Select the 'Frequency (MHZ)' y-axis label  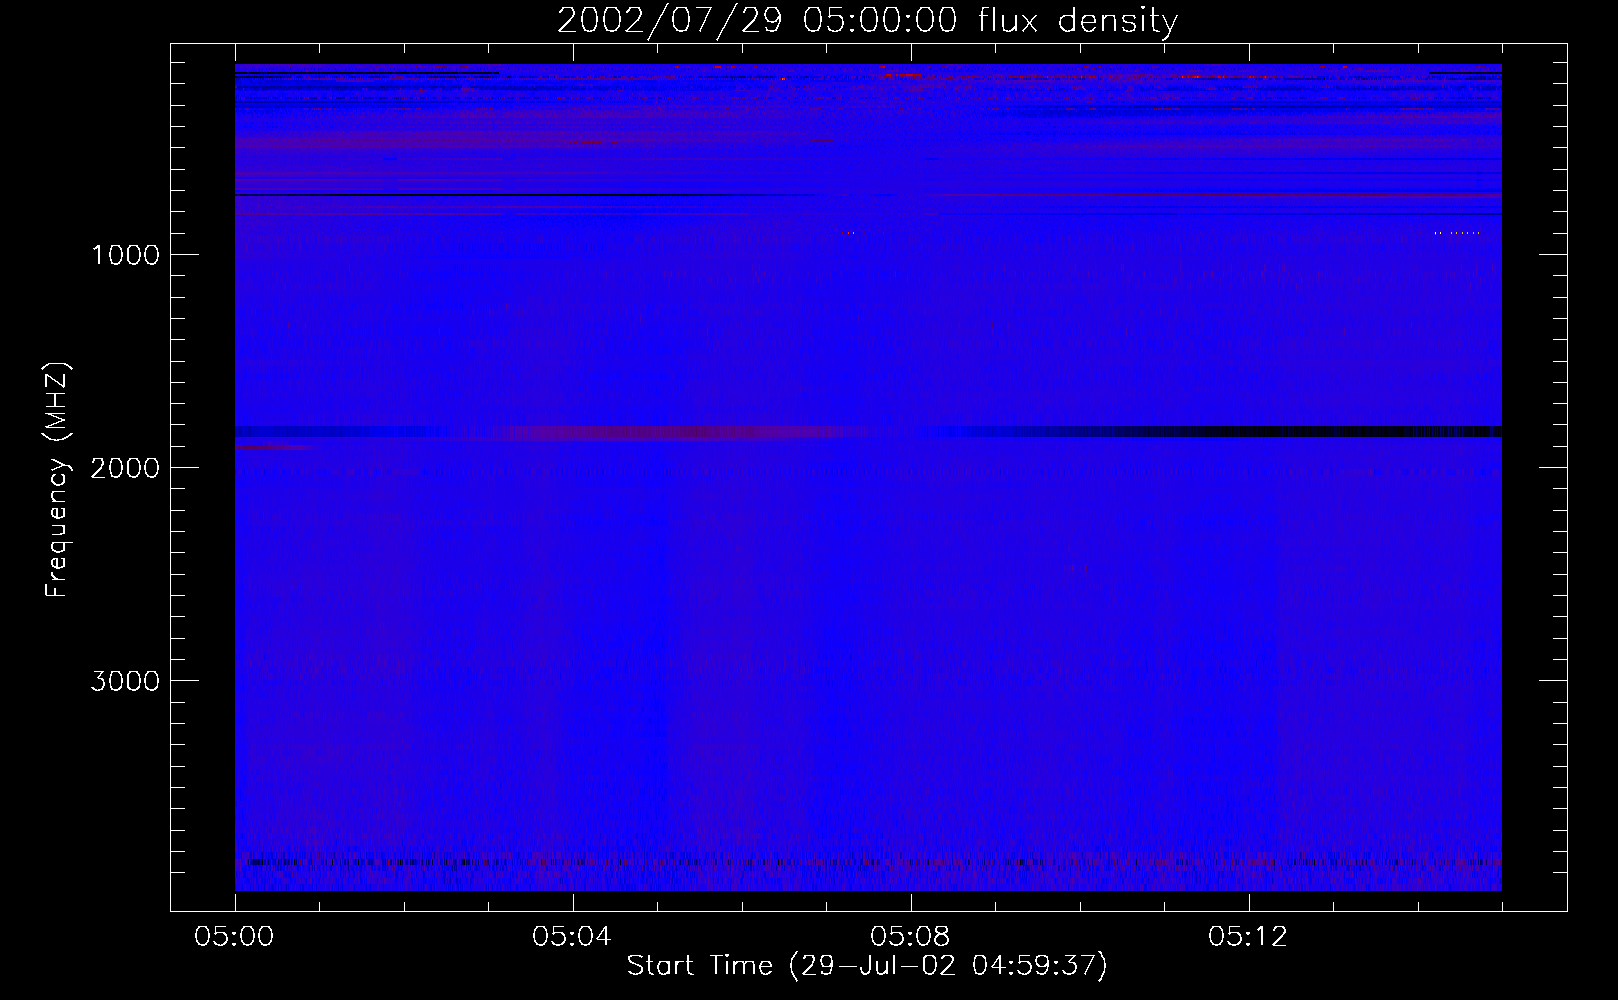coord(57,479)
